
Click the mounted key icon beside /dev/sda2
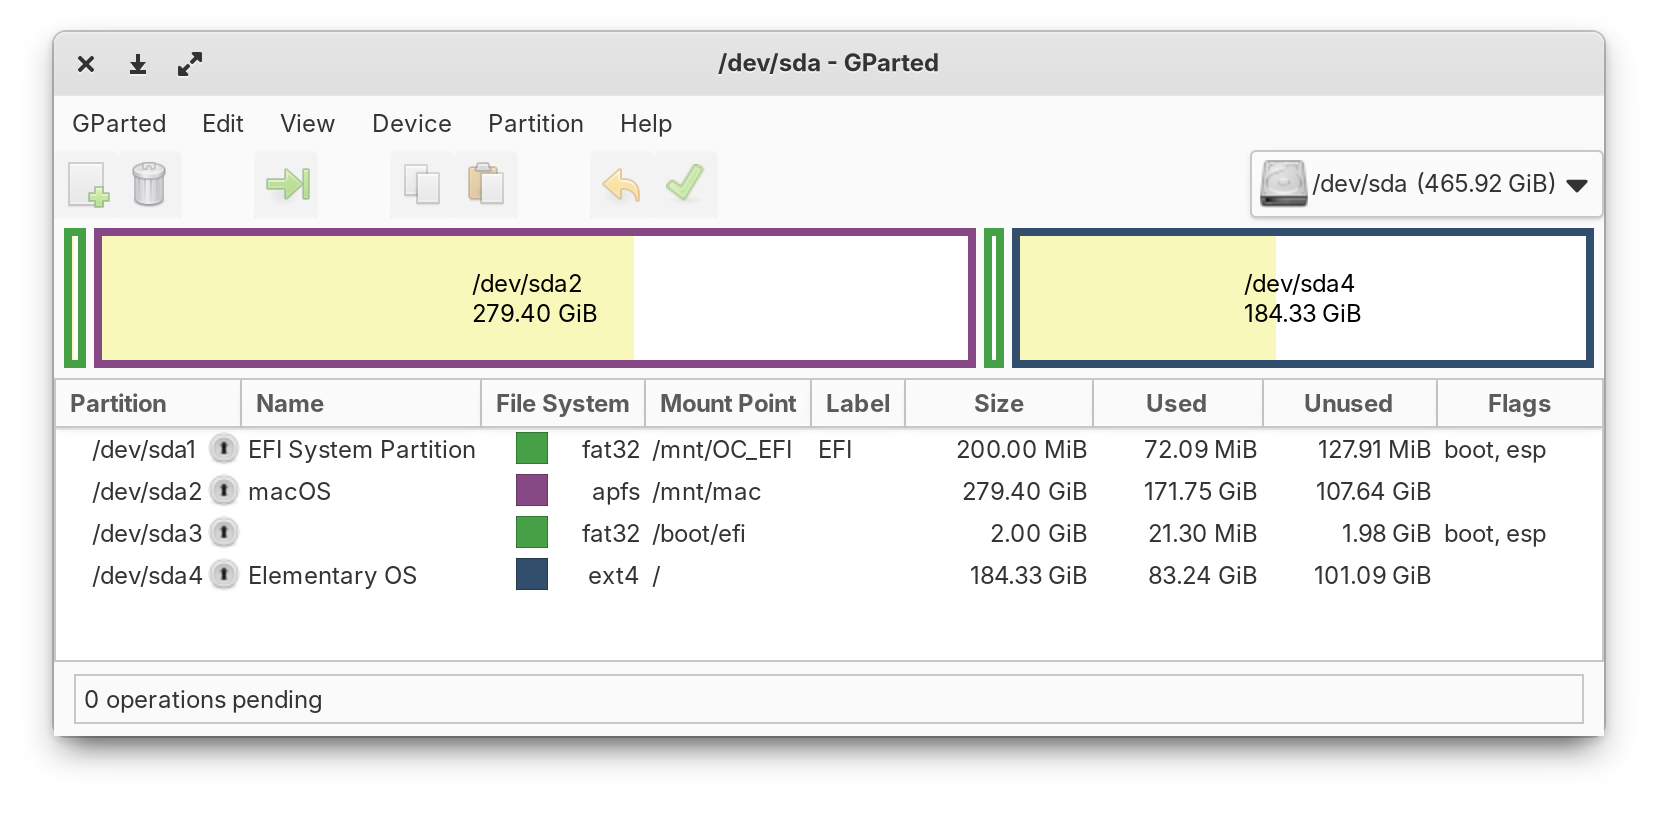click(x=224, y=491)
